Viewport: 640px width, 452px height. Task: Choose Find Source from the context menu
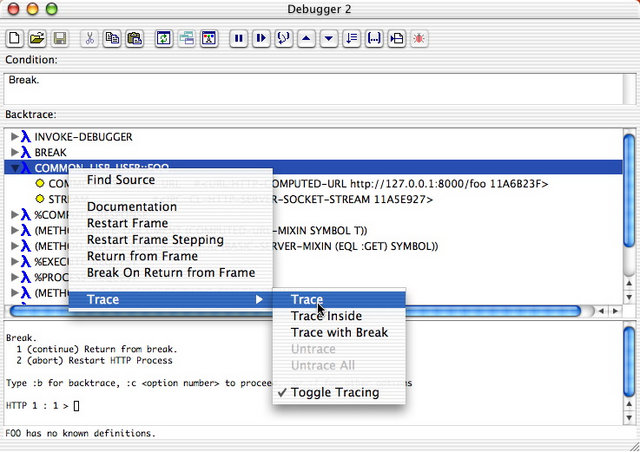(x=171, y=180)
